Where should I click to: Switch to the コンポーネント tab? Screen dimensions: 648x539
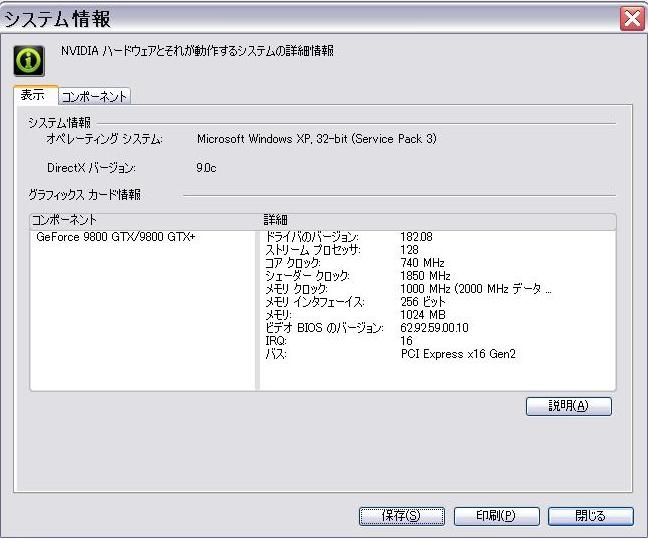[94, 96]
